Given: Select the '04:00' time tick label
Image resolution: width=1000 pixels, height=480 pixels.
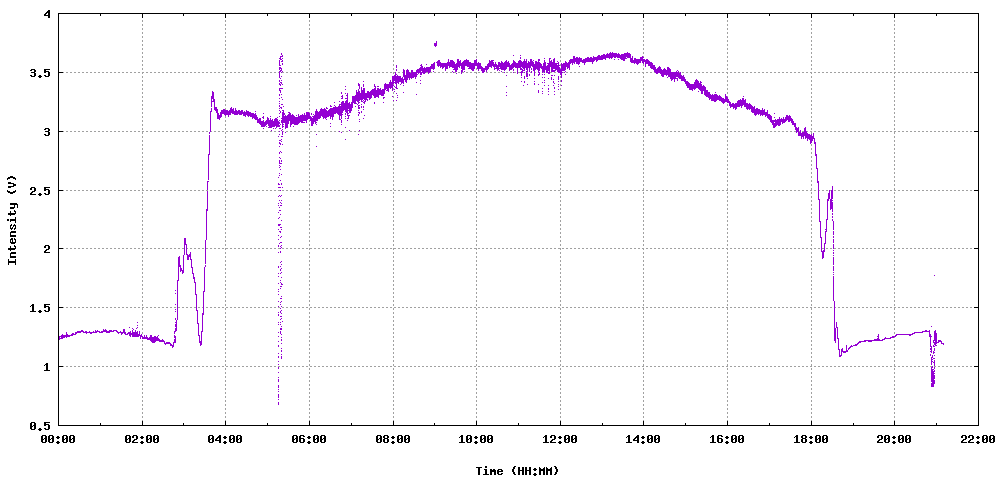Looking at the screenshot, I should point(225,439).
